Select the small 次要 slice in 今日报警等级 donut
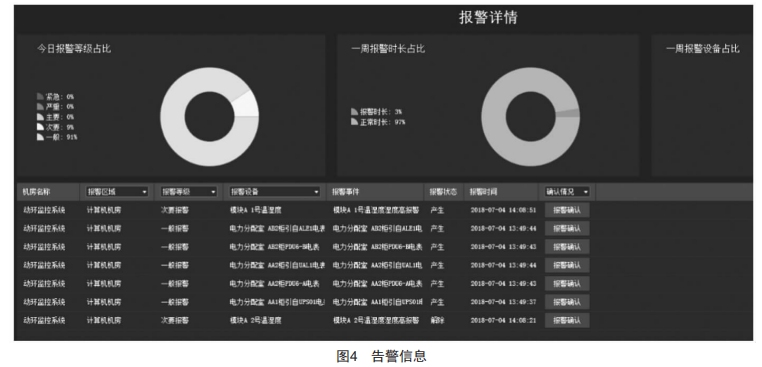This screenshot has height=367, width=762. coord(246,104)
